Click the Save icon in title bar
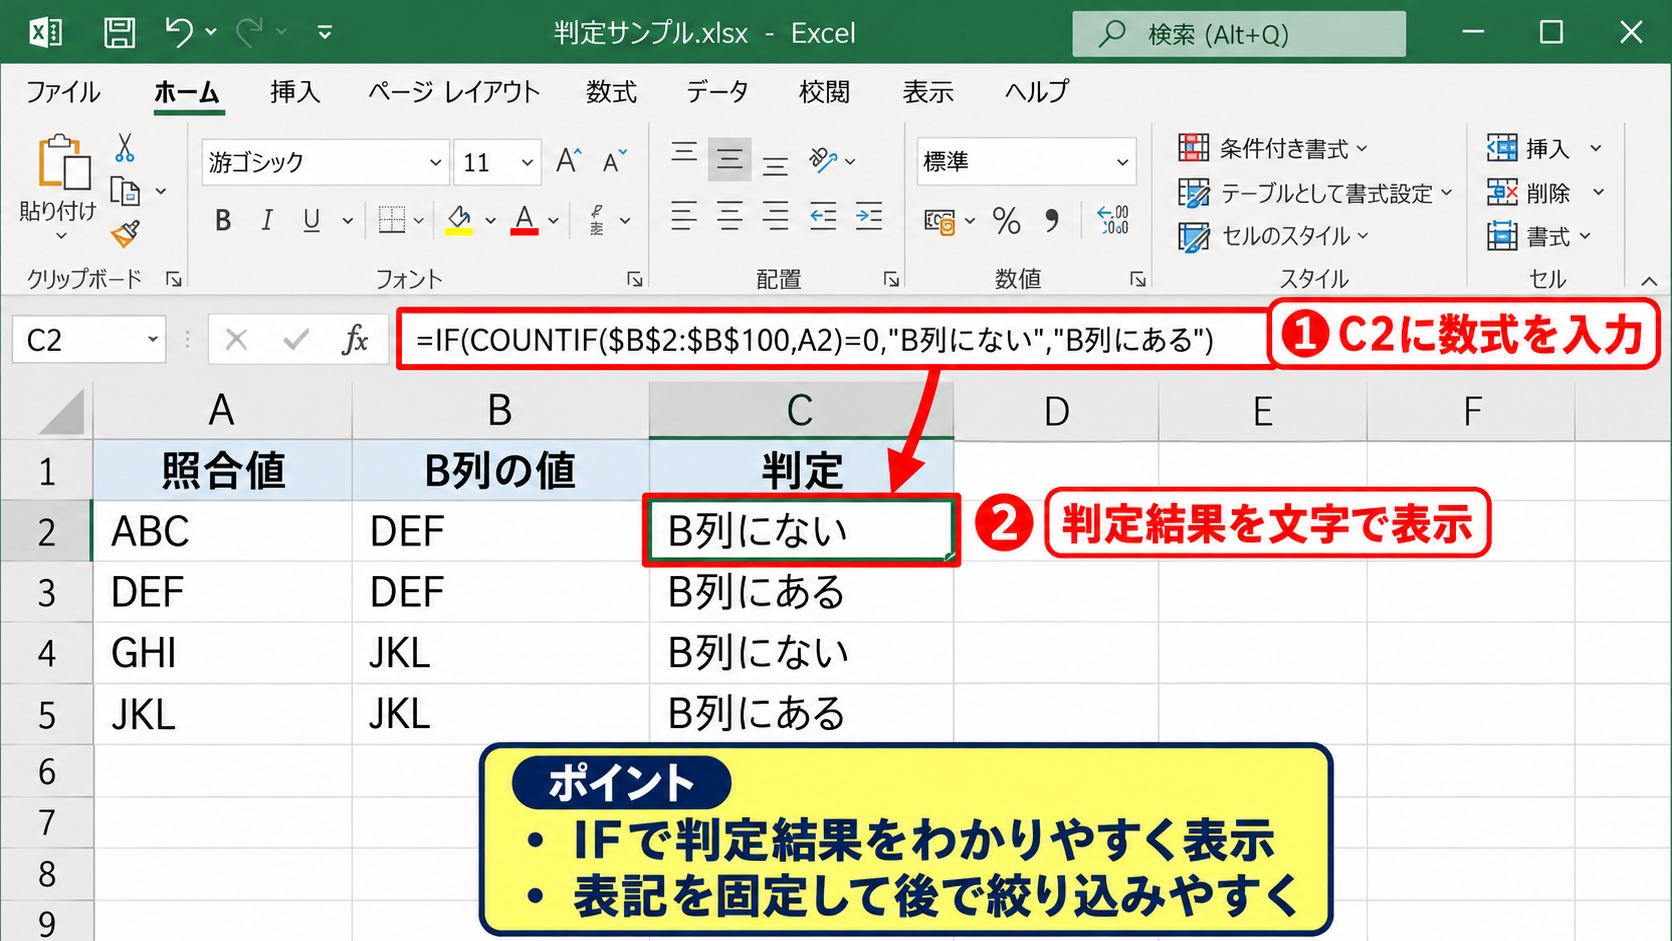Screen dimensions: 1672x941 click(x=120, y=33)
